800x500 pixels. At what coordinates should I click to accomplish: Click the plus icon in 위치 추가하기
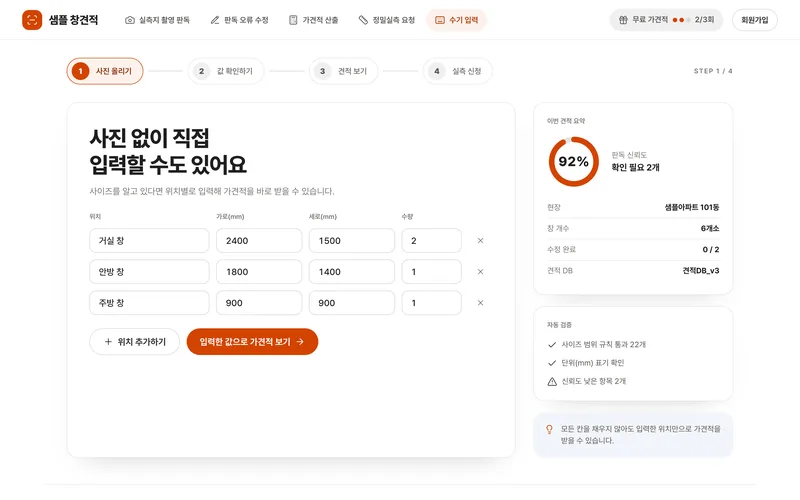108,342
